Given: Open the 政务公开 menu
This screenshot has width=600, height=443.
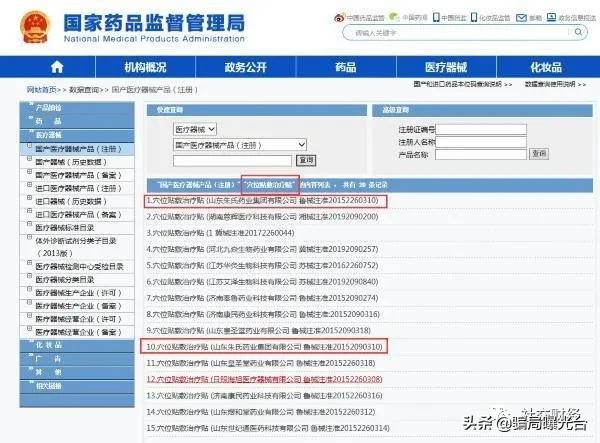Looking at the screenshot, I should coord(246,67).
